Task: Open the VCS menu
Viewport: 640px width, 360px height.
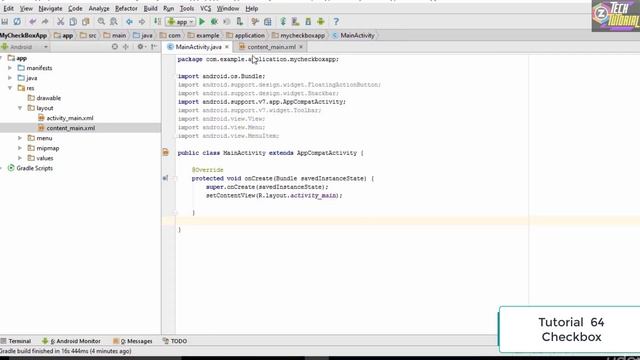Action: tap(205, 8)
